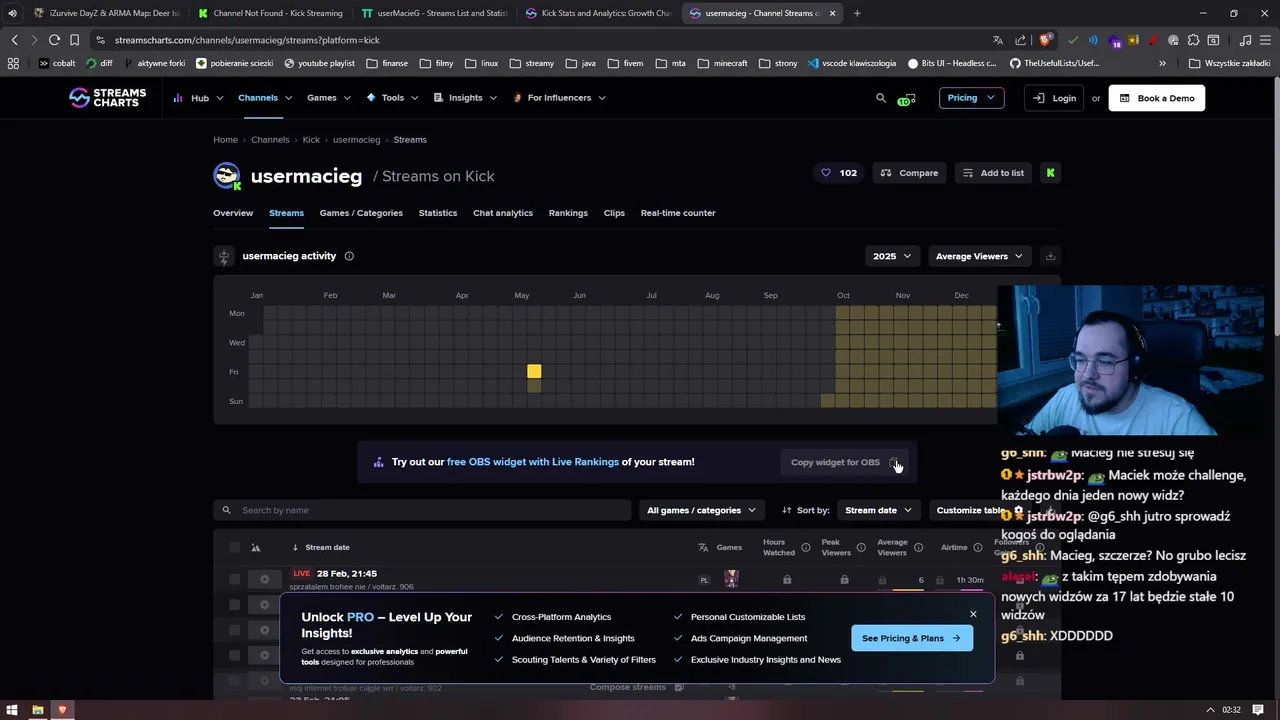The image size is (1280, 720).
Task: Open the Statistics tab
Action: tap(438, 213)
